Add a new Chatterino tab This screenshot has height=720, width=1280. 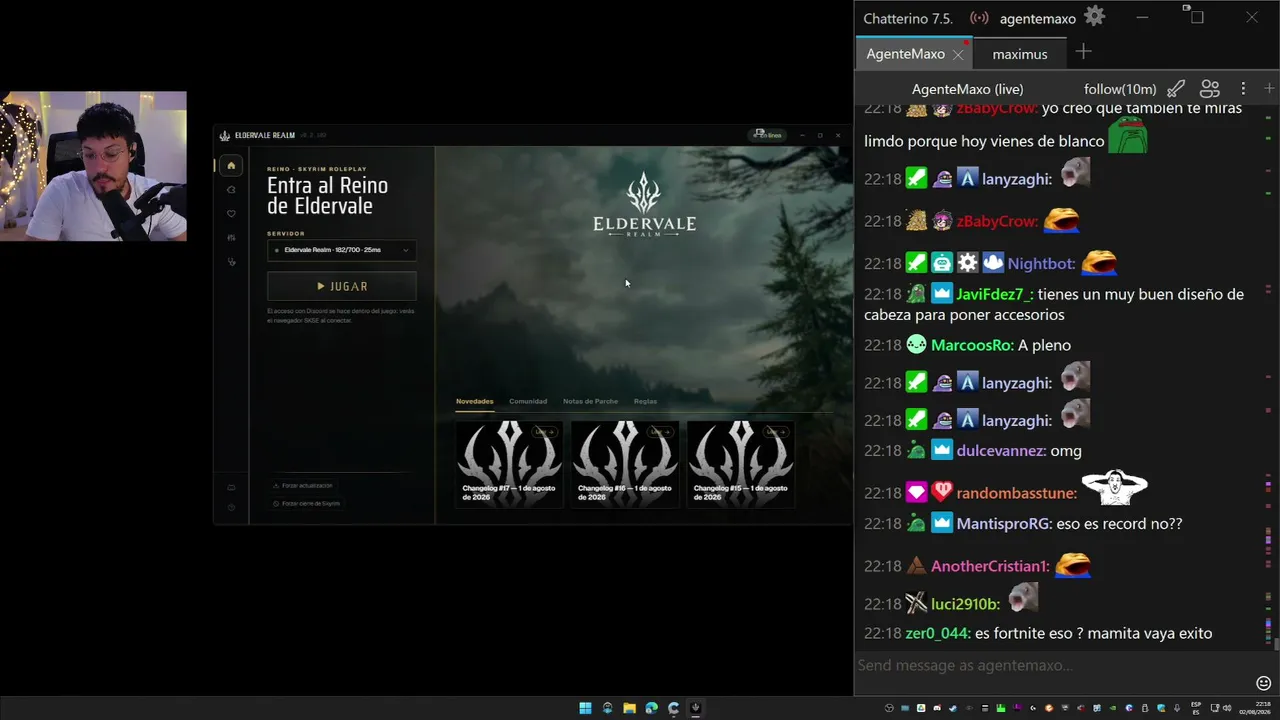tap(1083, 52)
